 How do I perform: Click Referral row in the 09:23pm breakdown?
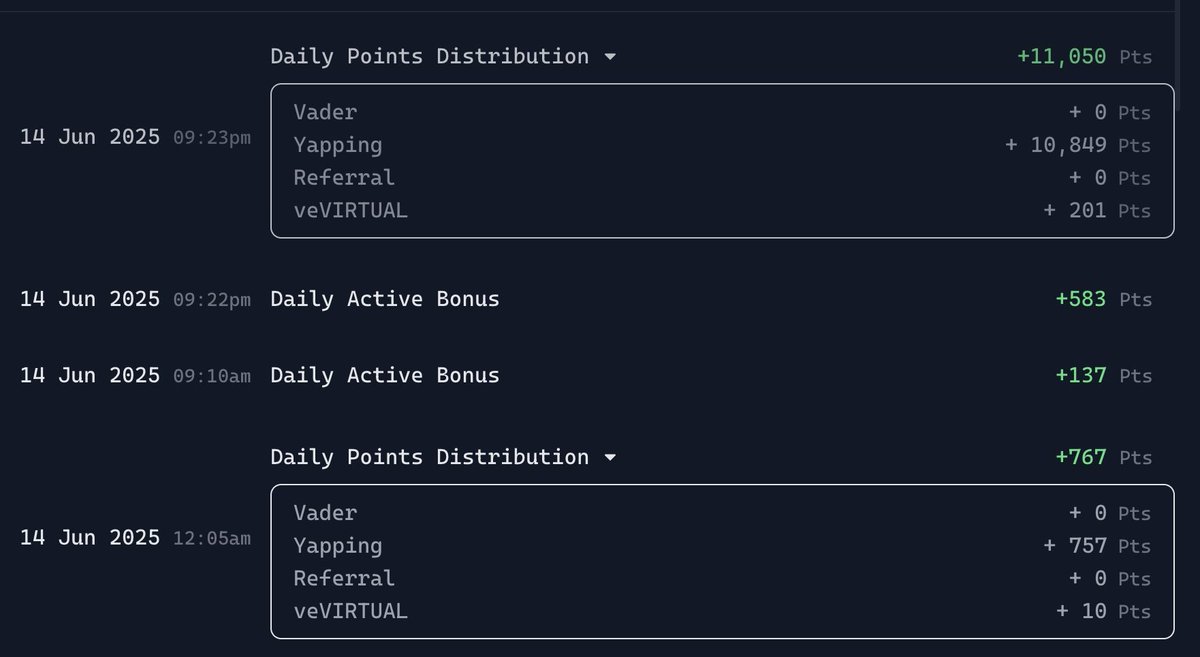pos(722,178)
